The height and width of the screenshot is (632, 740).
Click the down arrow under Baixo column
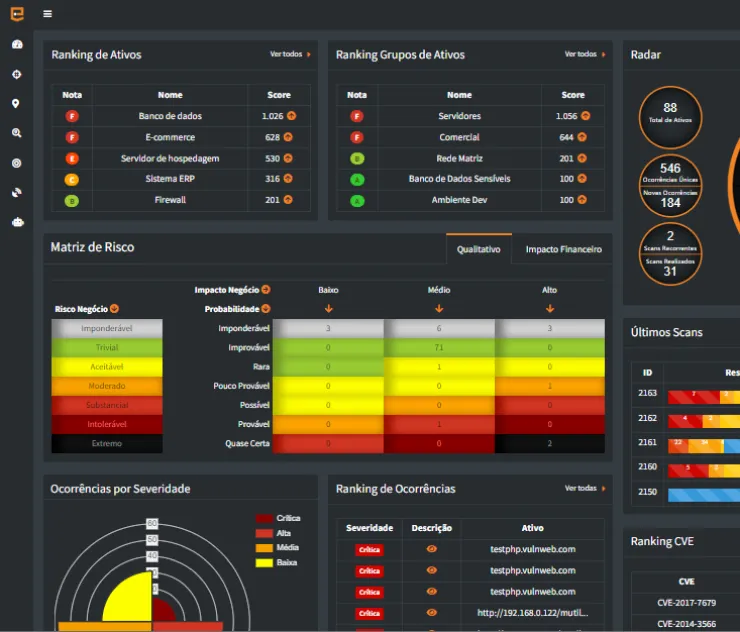(328, 309)
